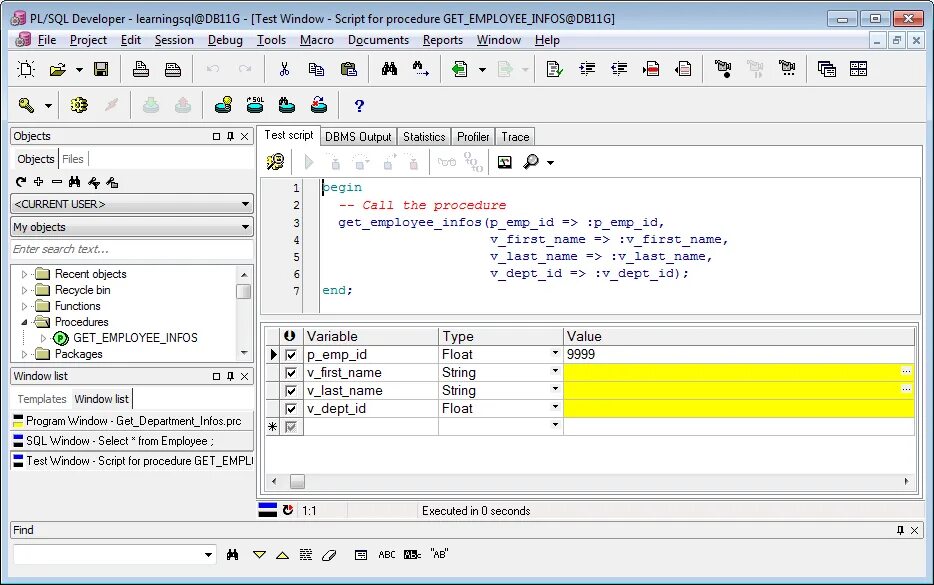The width and height of the screenshot is (934, 585).
Task: Click the find next down arrow icon
Action: point(259,555)
